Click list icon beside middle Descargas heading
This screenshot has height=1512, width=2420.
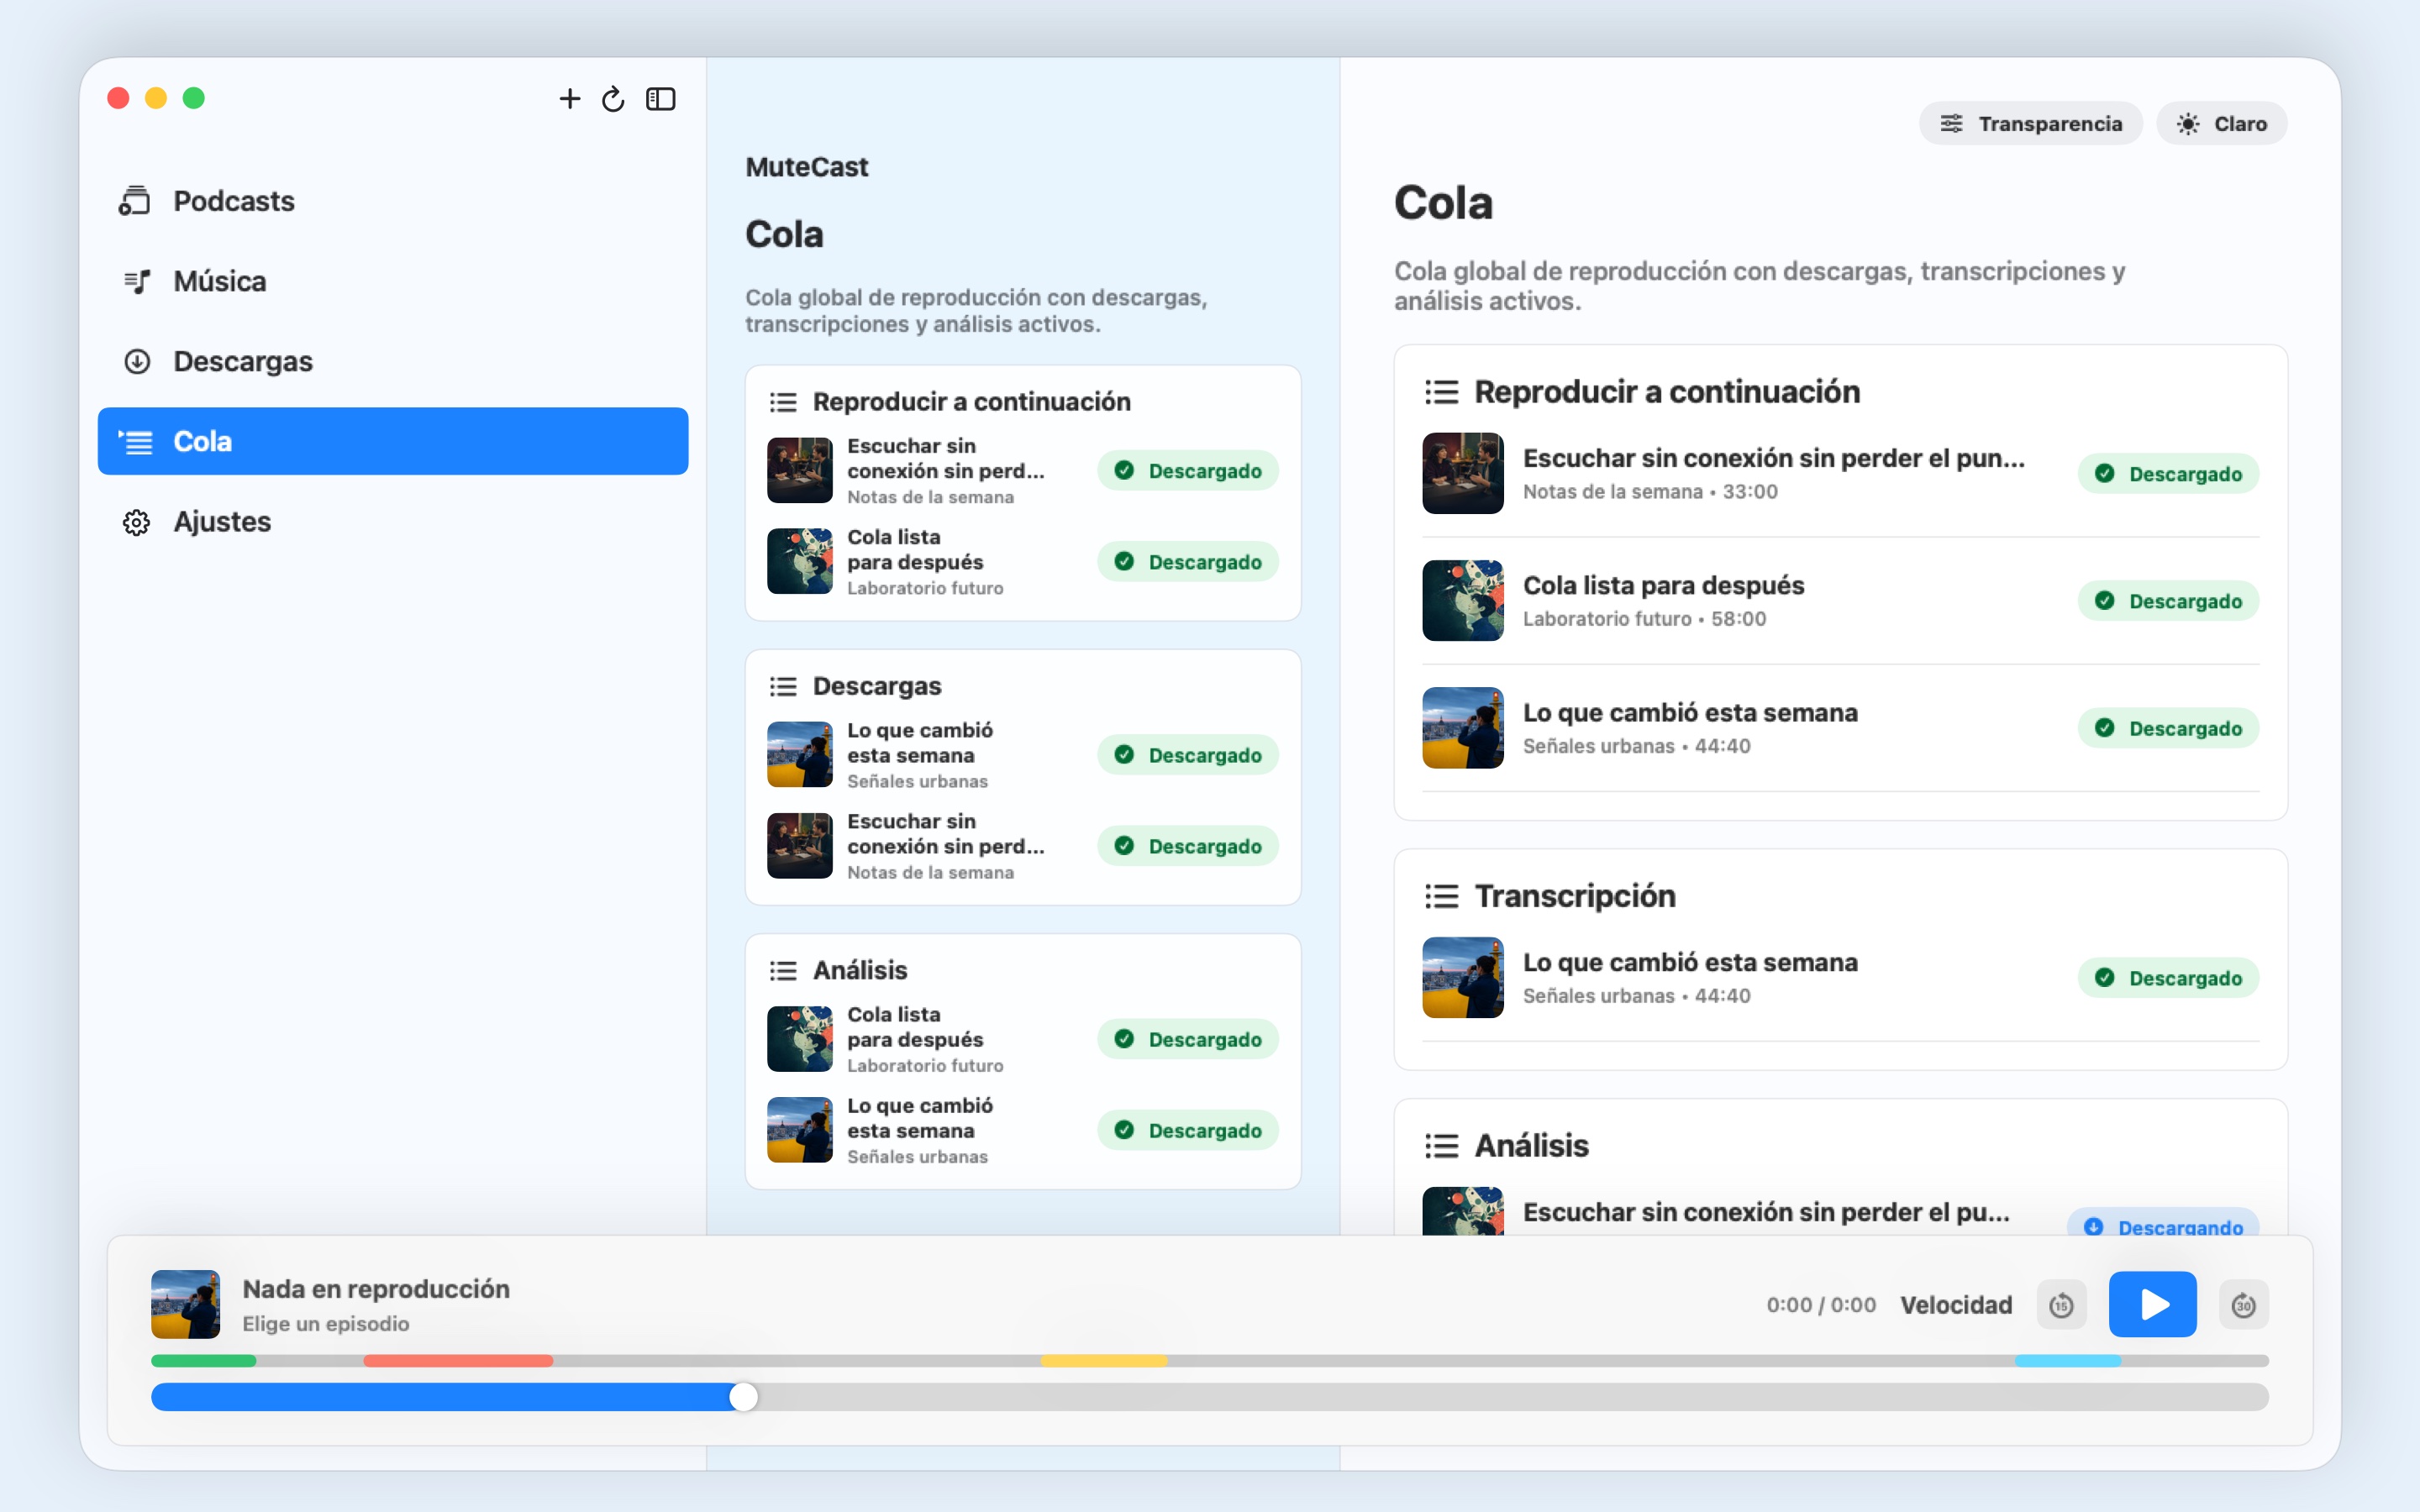(783, 686)
